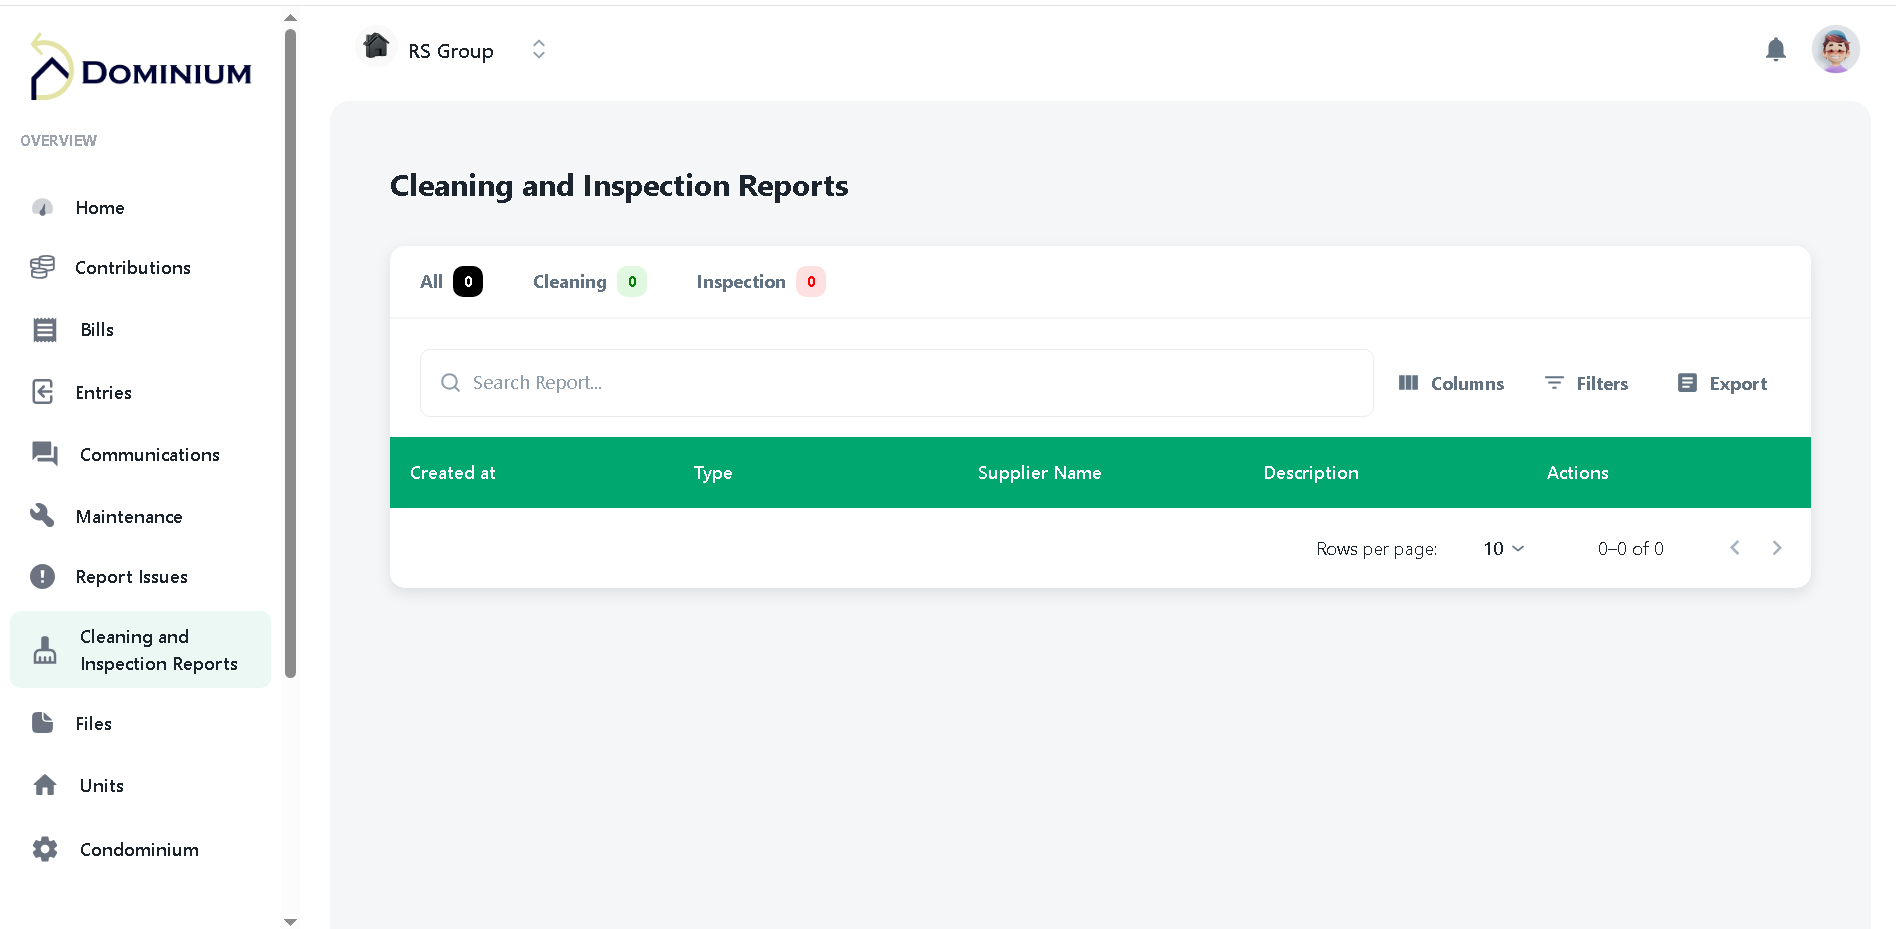1896x929 pixels.
Task: Click the Export button
Action: point(1722,383)
